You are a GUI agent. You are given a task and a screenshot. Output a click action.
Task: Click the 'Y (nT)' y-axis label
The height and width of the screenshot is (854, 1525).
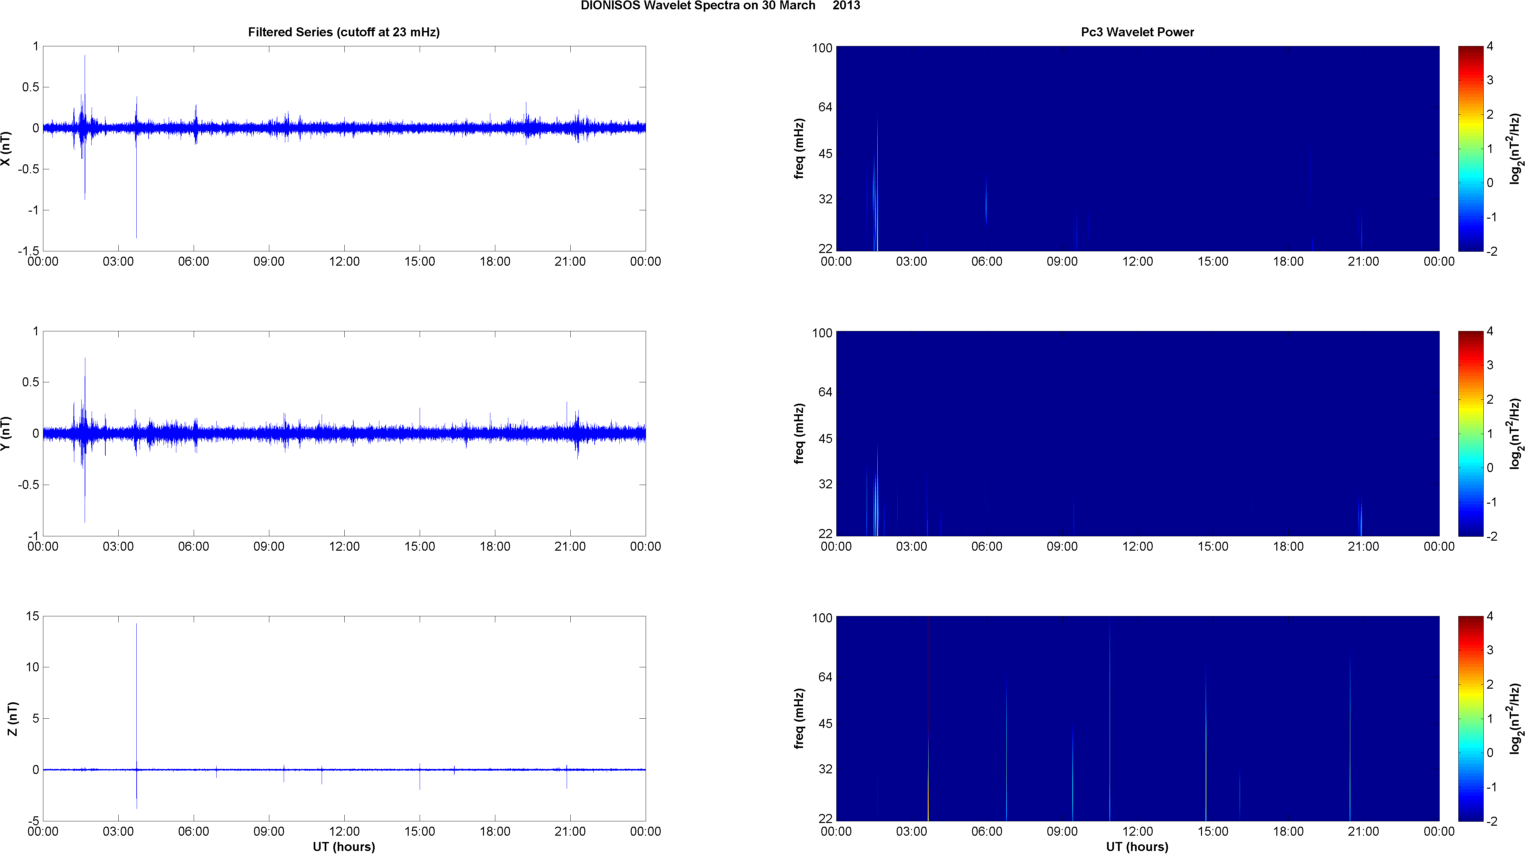7,434
